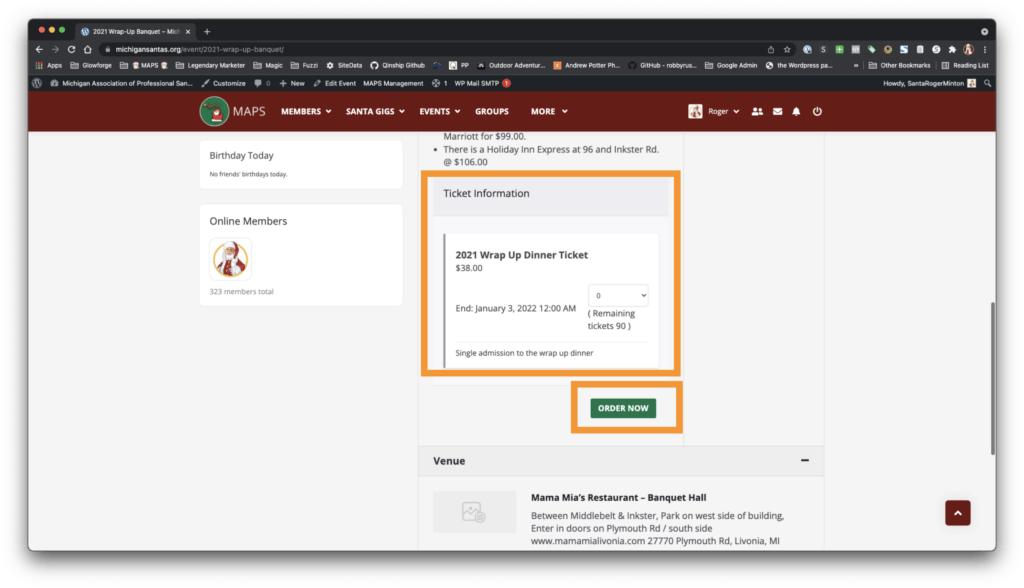Open SiteData gear bookmark
1024x588 pixels.
[344, 65]
